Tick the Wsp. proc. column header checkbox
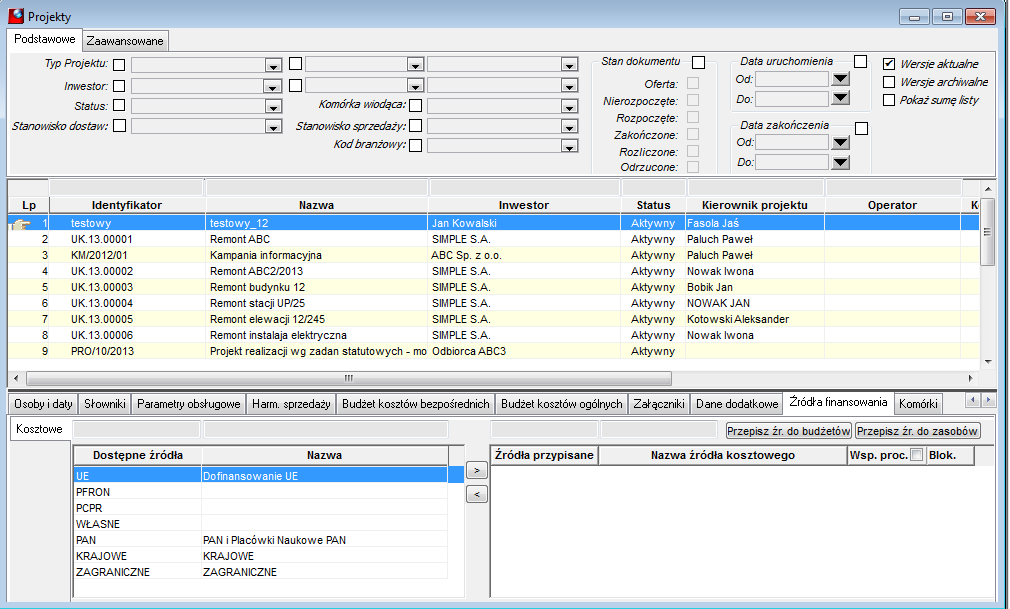 click(917, 454)
